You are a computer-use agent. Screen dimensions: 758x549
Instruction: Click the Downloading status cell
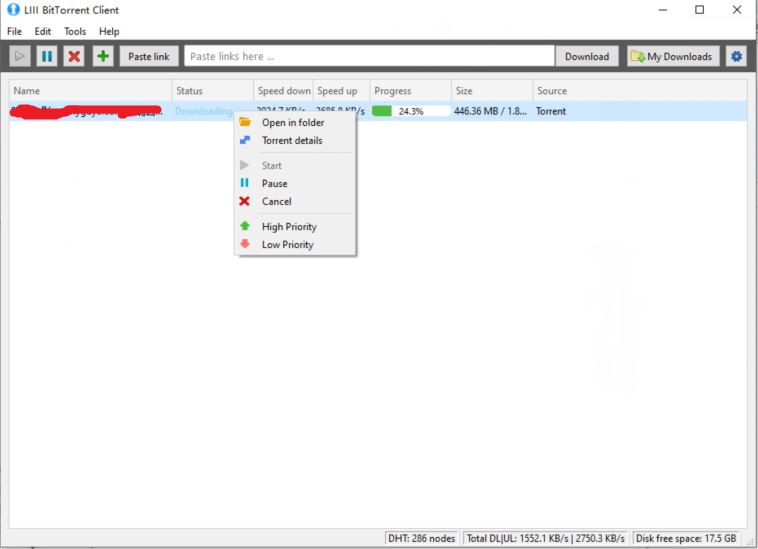[204, 111]
